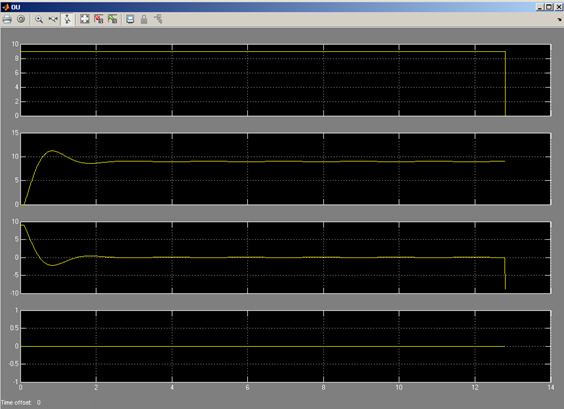Click the overshoot peak of the response curve
Screen dimensions: 564x409
pos(52,150)
